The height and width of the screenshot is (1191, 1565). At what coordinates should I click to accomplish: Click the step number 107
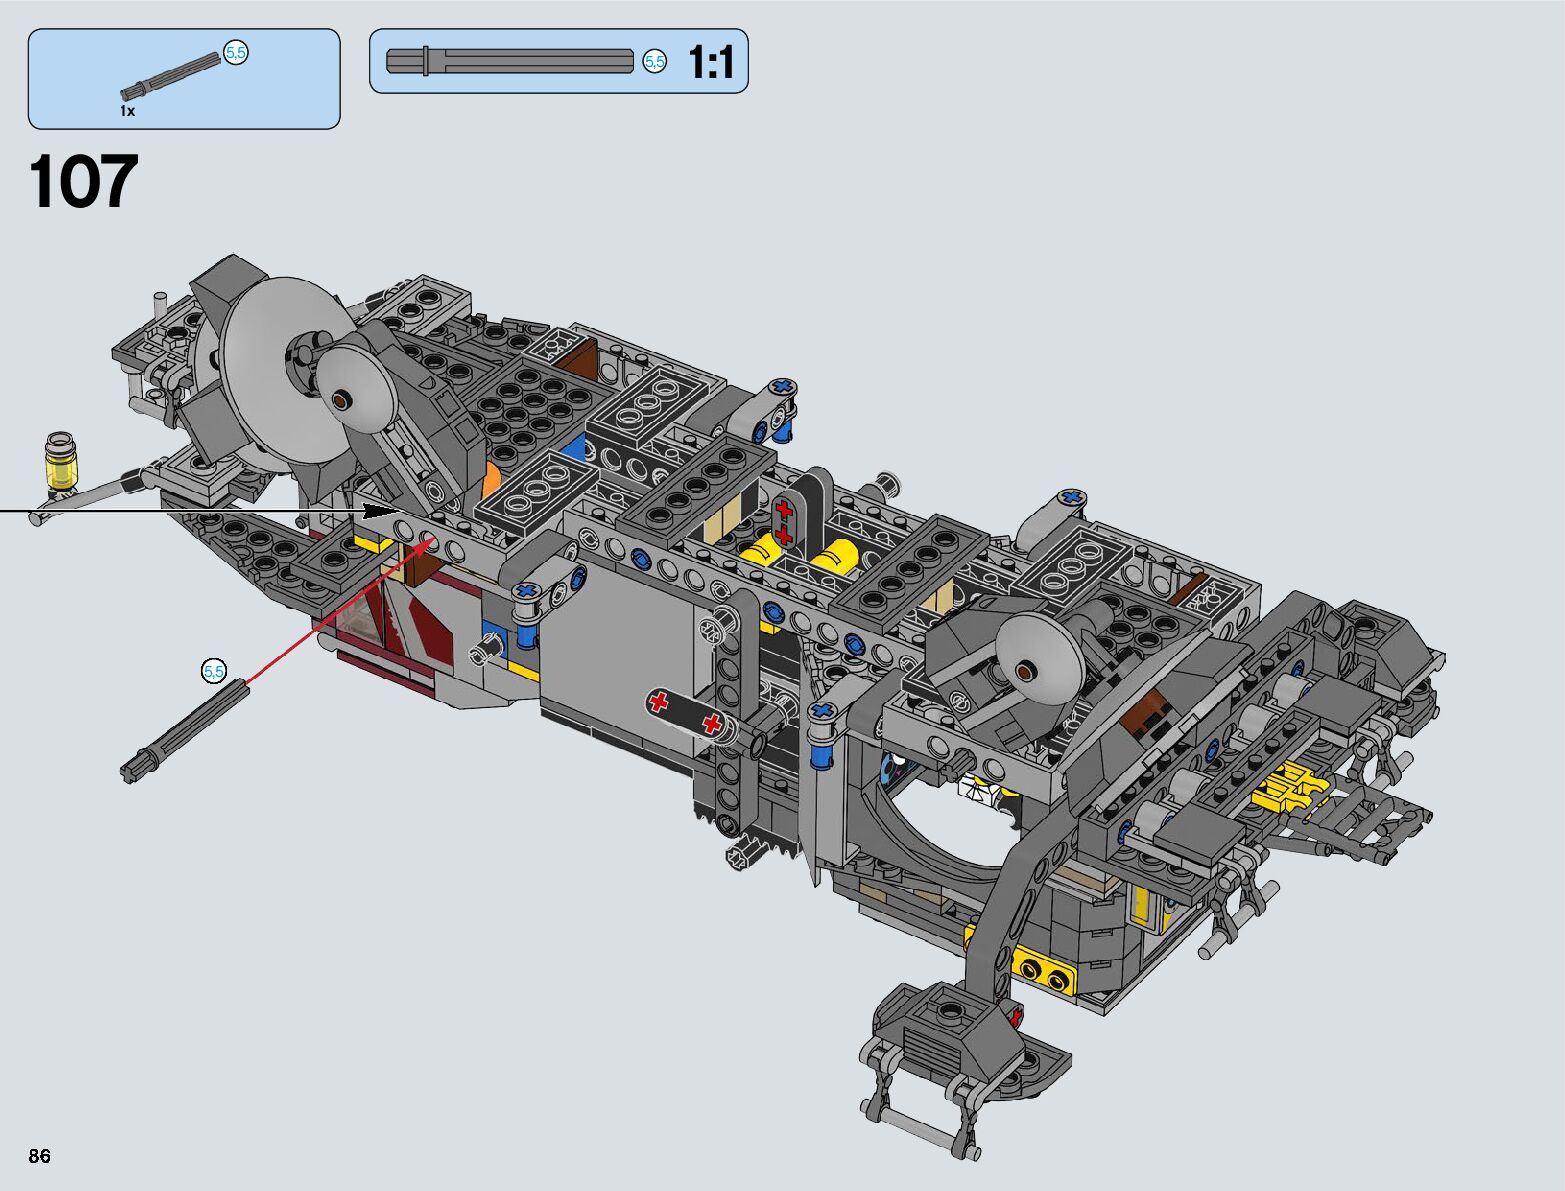pyautogui.click(x=84, y=182)
